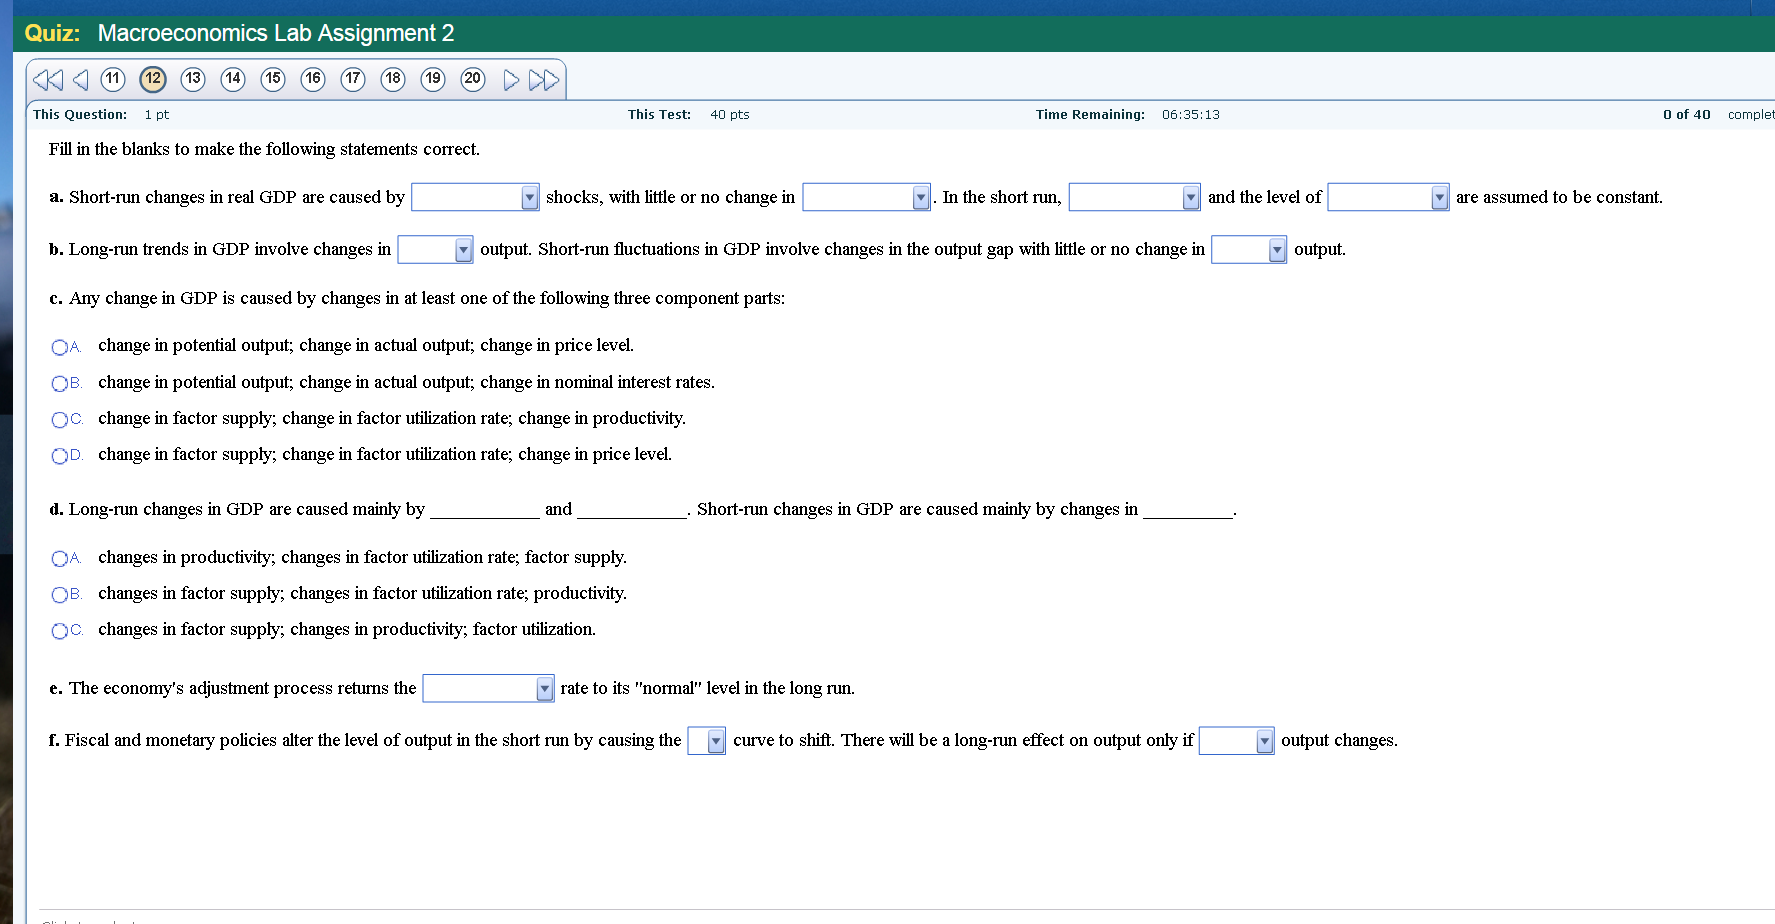Screen dimensions: 1775x924
Task: Return to the highlighted question 12
Action: 152,79
